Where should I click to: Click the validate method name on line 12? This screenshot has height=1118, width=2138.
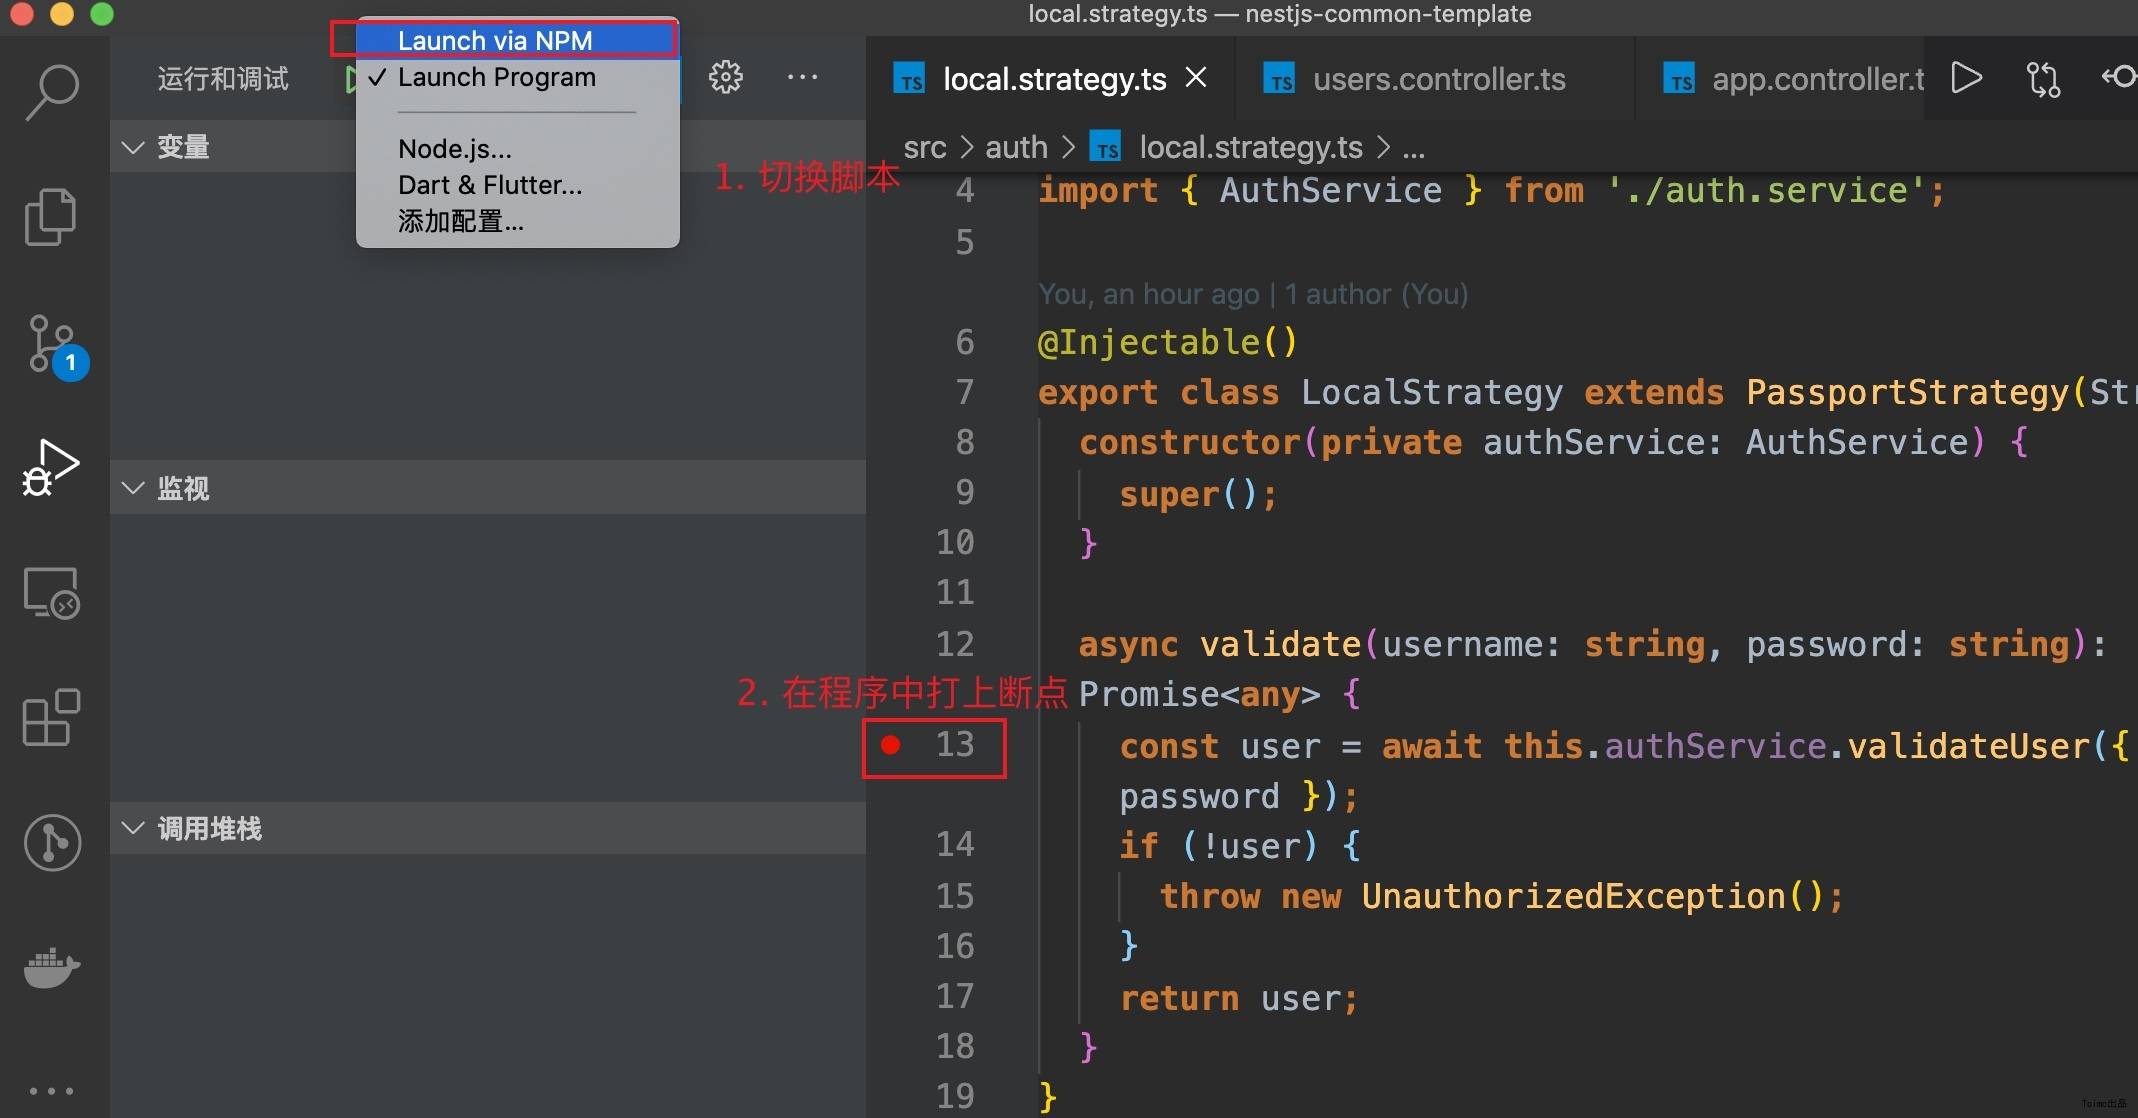[x=1280, y=645]
